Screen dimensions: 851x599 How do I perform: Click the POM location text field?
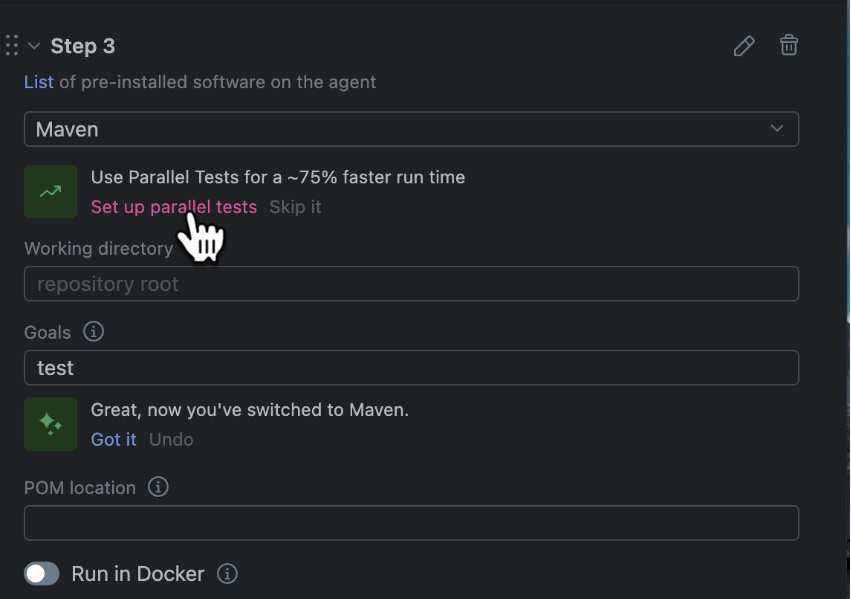(411, 523)
